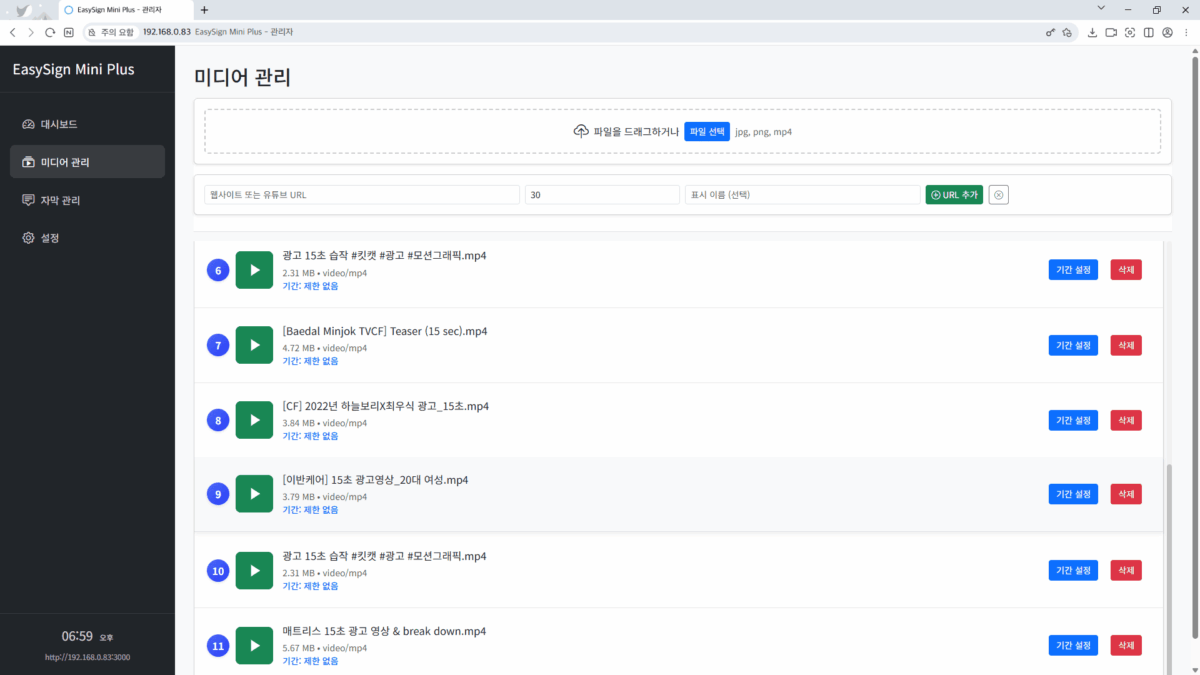This screenshot has width=1200, height=675.
Task: Expand the tab search chevron in title bar
Action: point(1100,9)
